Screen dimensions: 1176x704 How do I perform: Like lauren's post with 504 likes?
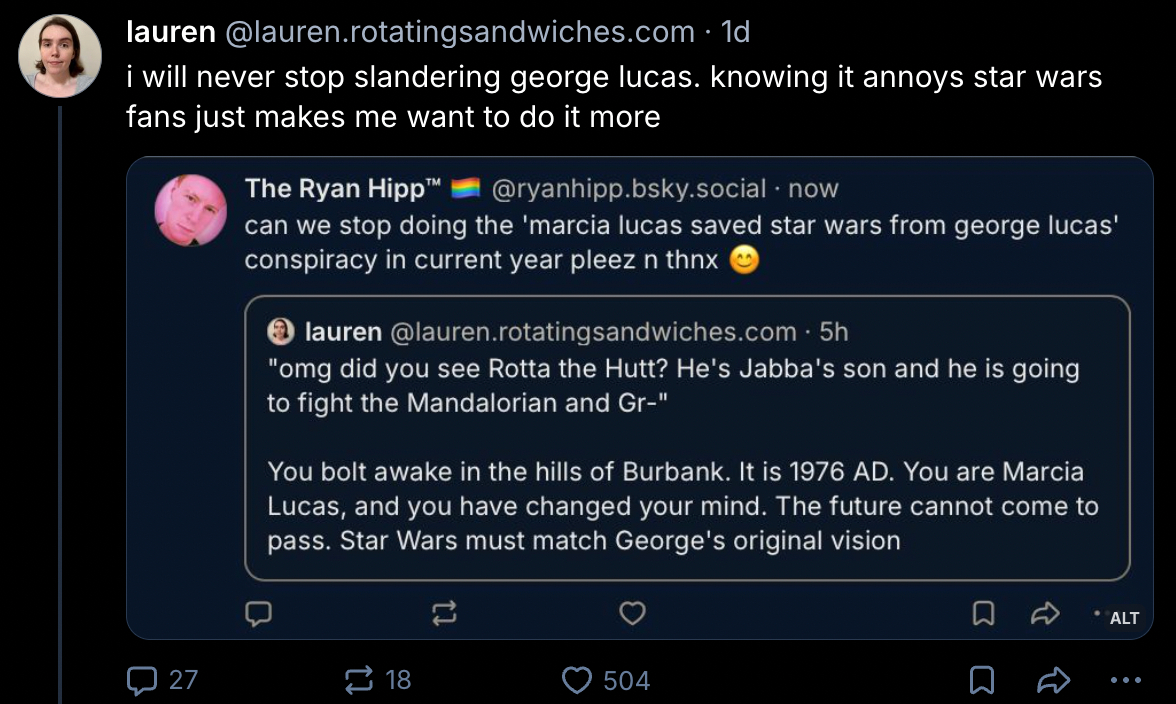[576, 681]
